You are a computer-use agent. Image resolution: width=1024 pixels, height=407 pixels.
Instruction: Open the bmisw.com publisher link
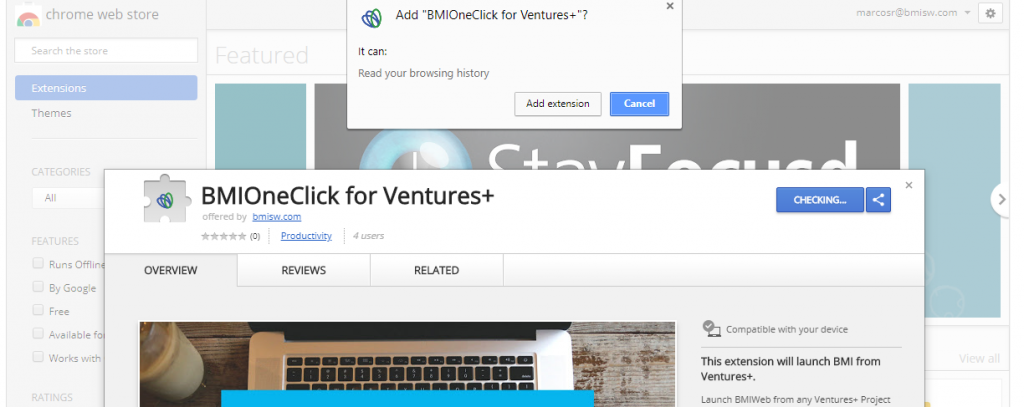pyautogui.click(x=277, y=217)
